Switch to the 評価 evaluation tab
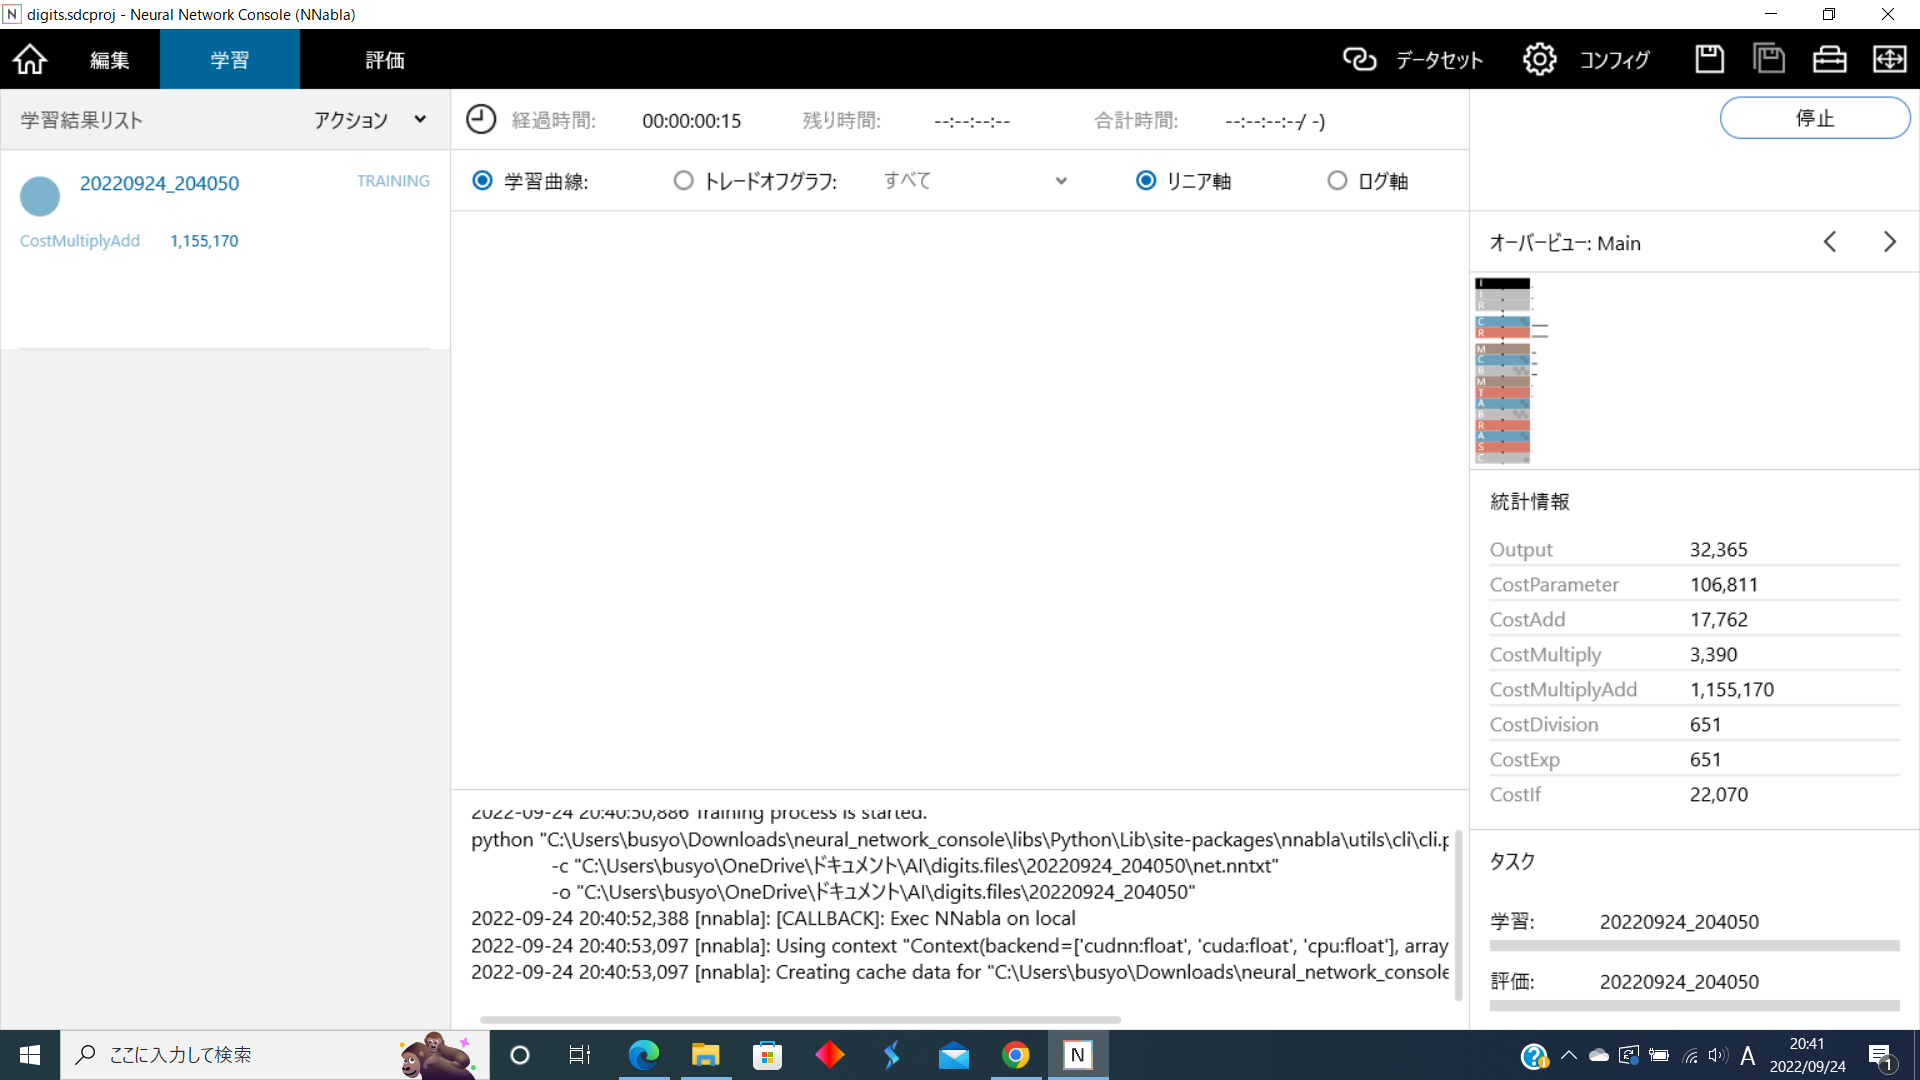The width and height of the screenshot is (1920, 1080). pyautogui.click(x=384, y=60)
